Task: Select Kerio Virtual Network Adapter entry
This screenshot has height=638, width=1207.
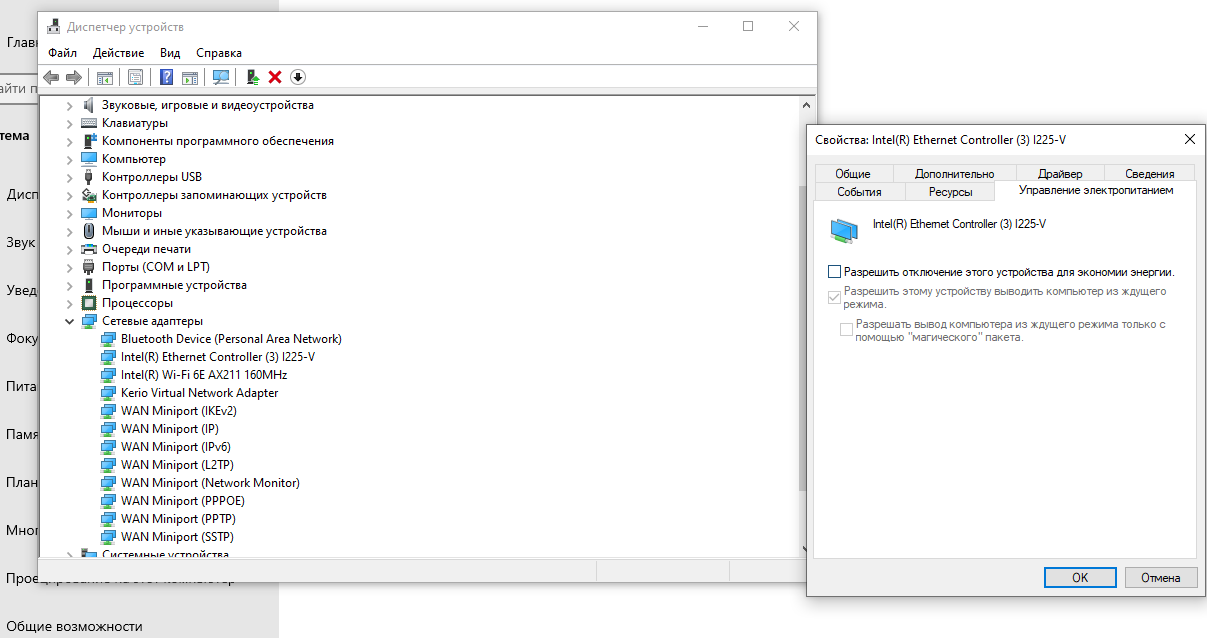Action: [x=199, y=393]
